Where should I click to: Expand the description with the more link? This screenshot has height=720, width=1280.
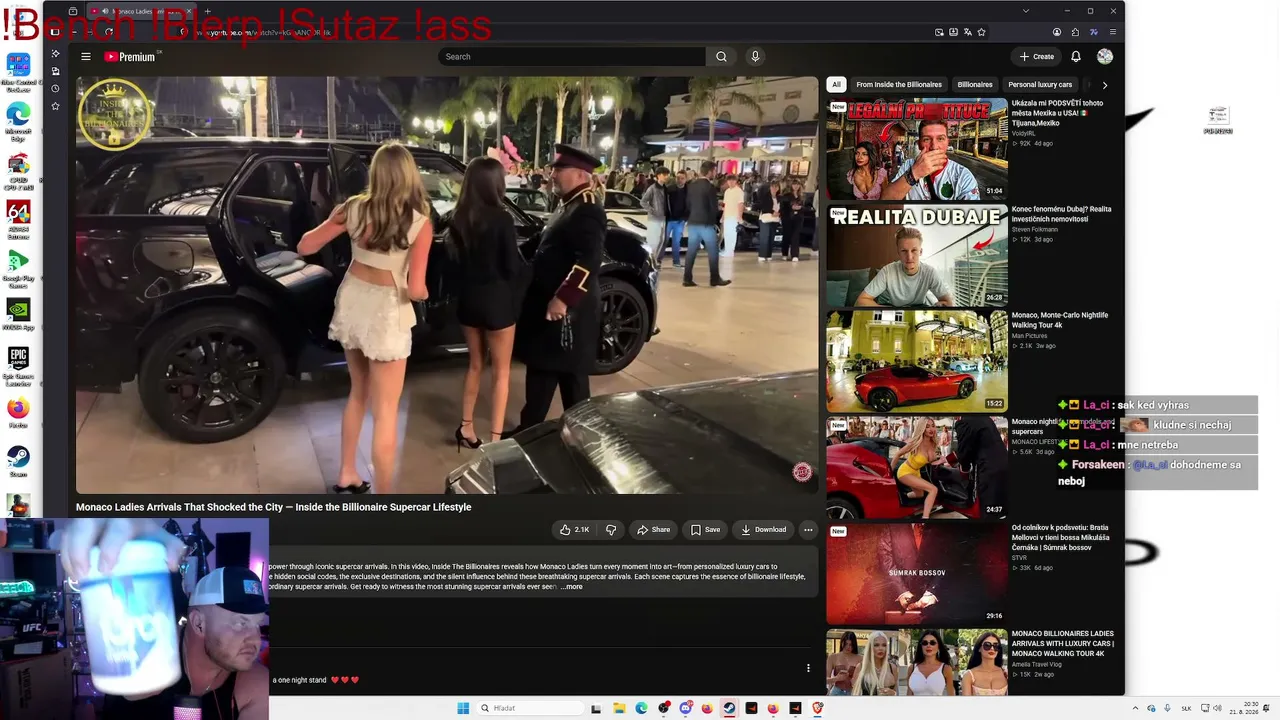pyautogui.click(x=572, y=587)
